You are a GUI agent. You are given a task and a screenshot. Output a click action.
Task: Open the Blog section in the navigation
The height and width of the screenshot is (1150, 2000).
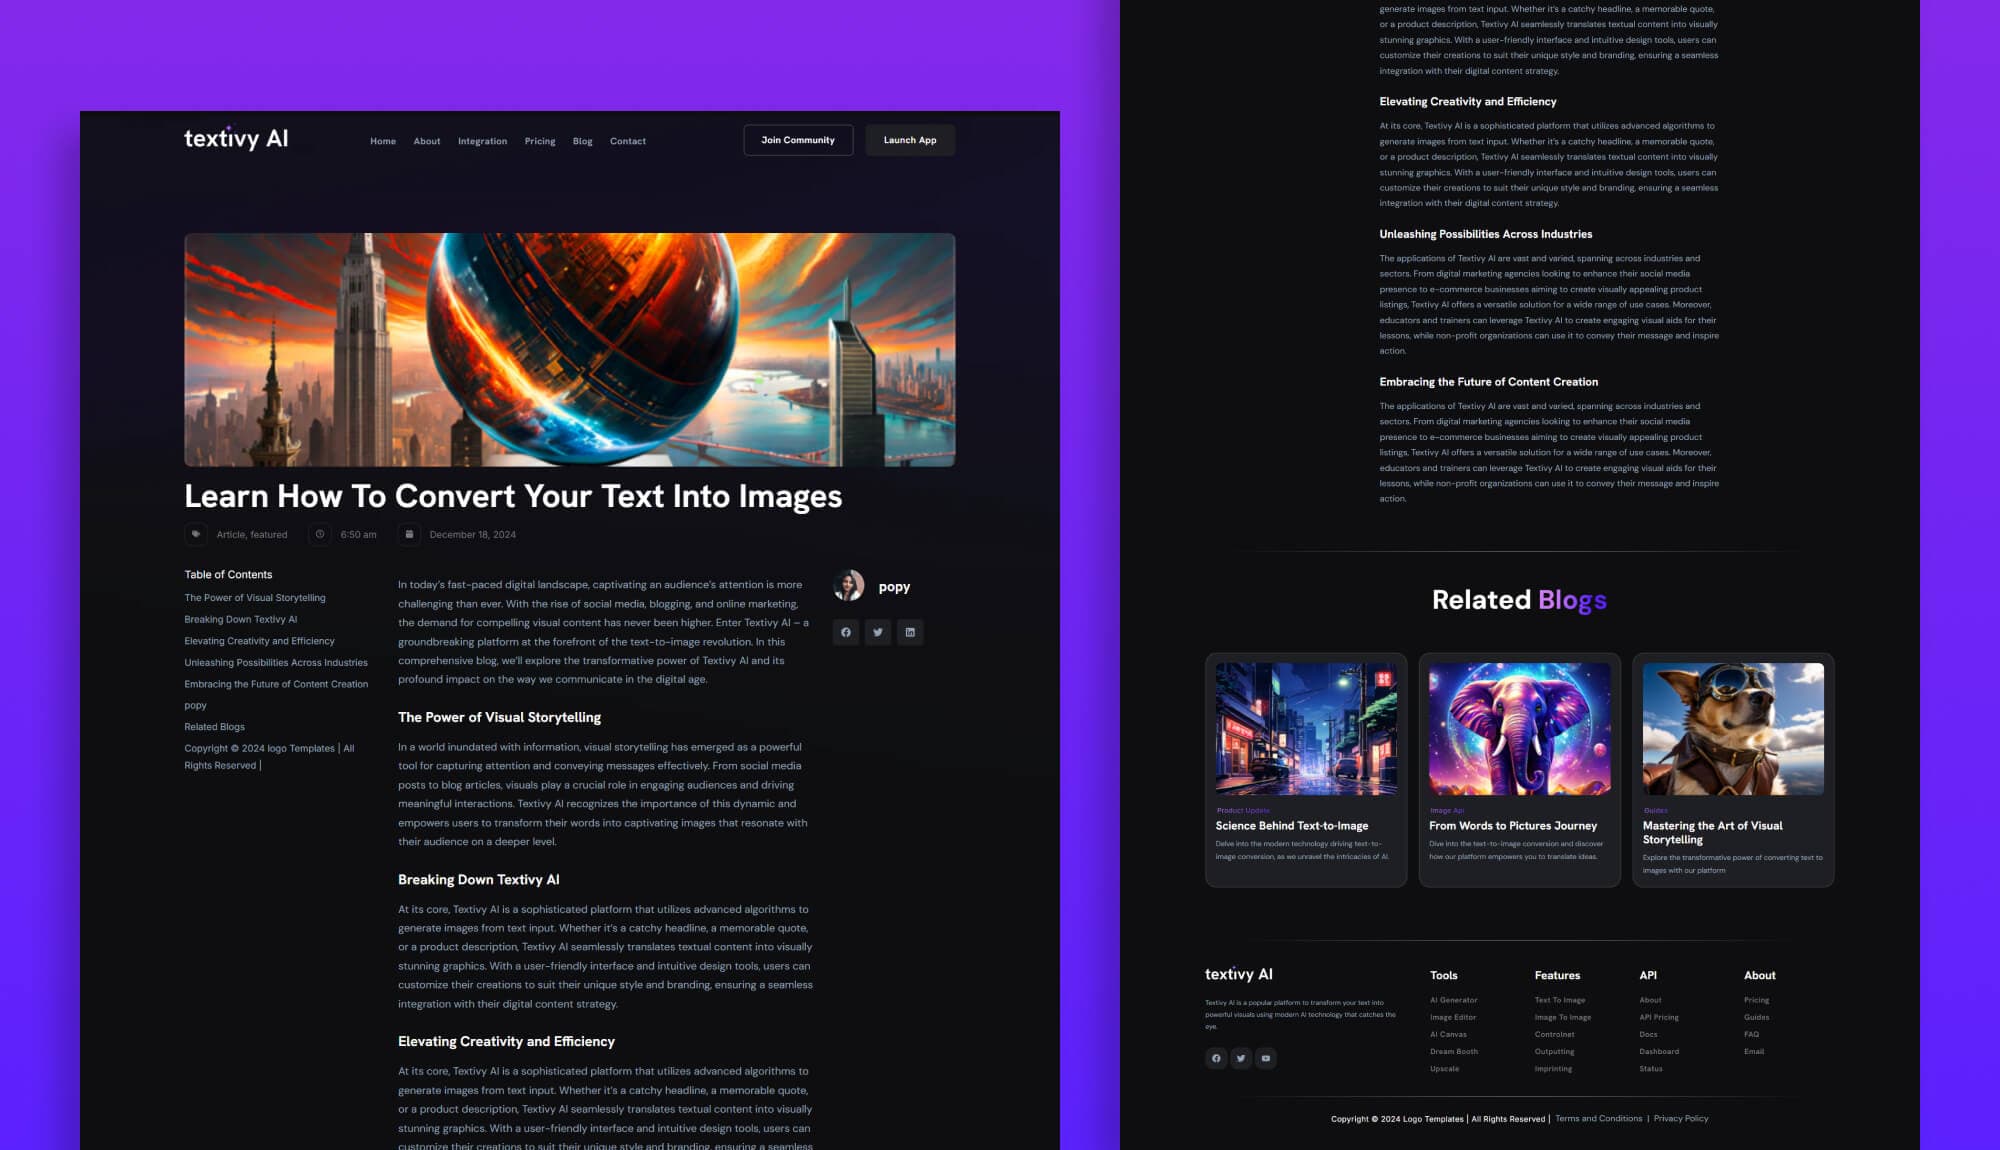point(582,141)
